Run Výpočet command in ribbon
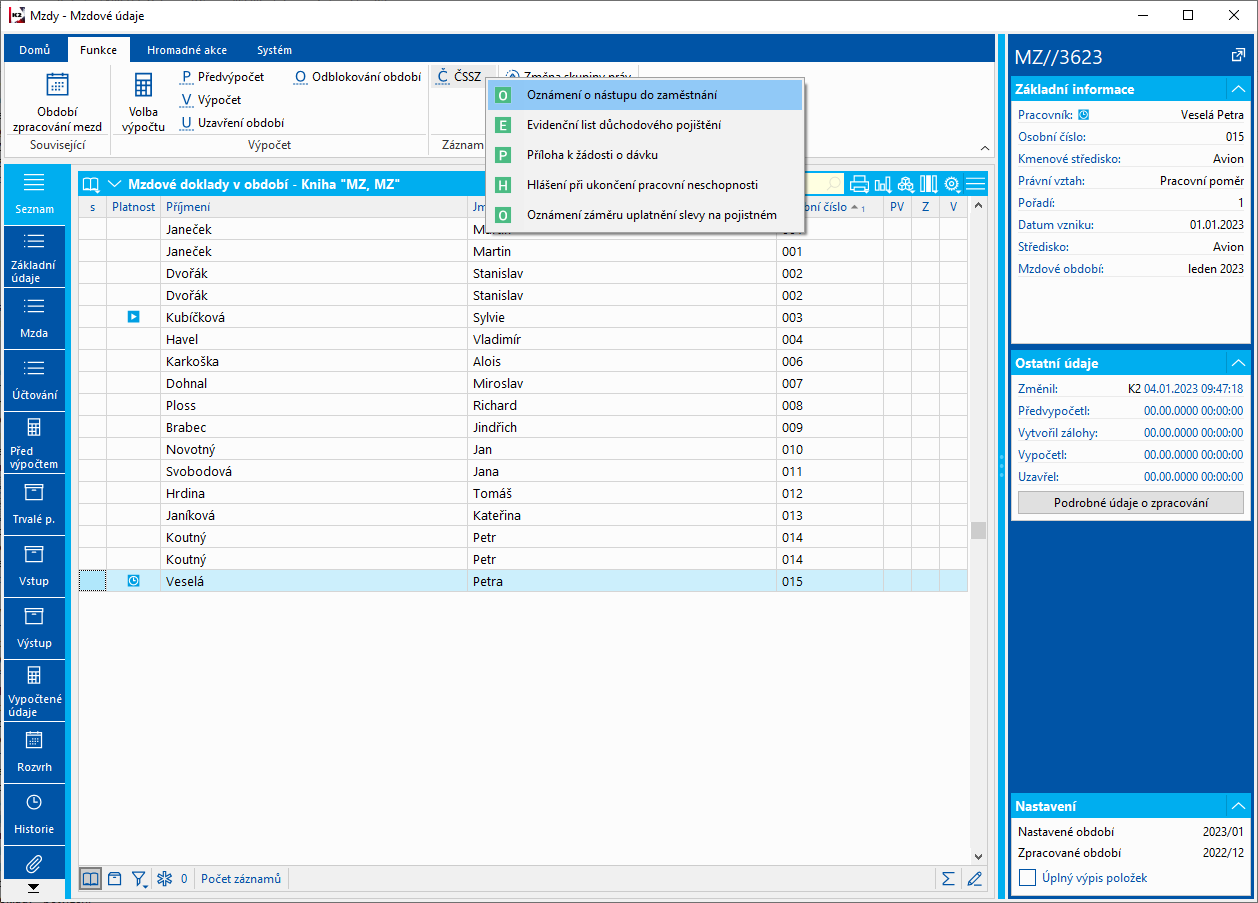The width and height of the screenshot is (1258, 903). coord(211,100)
